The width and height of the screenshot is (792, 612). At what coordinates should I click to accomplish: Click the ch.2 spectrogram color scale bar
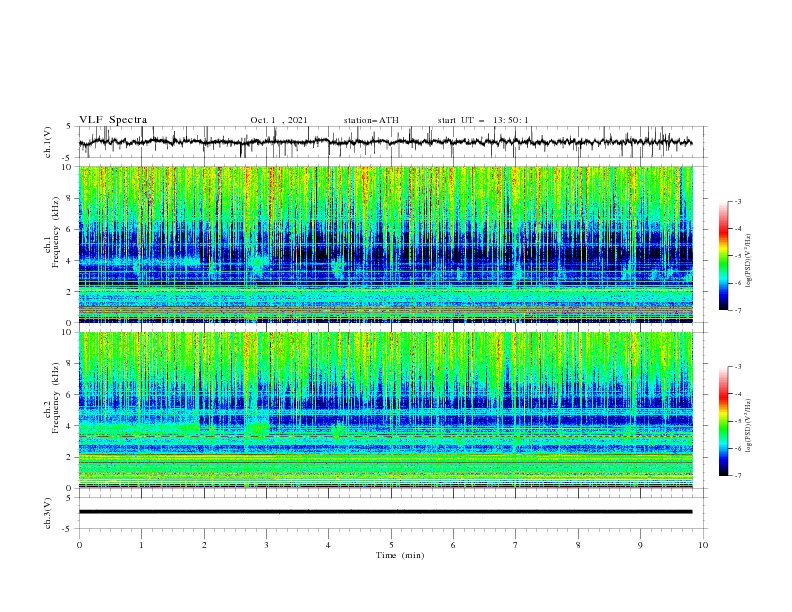[x=723, y=421]
